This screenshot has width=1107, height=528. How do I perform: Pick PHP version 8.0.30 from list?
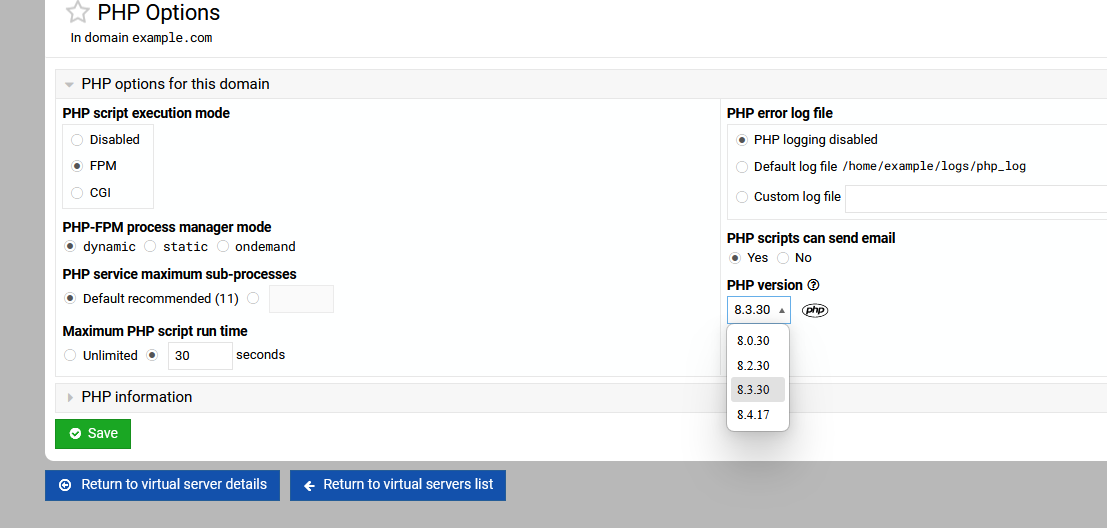[753, 341]
